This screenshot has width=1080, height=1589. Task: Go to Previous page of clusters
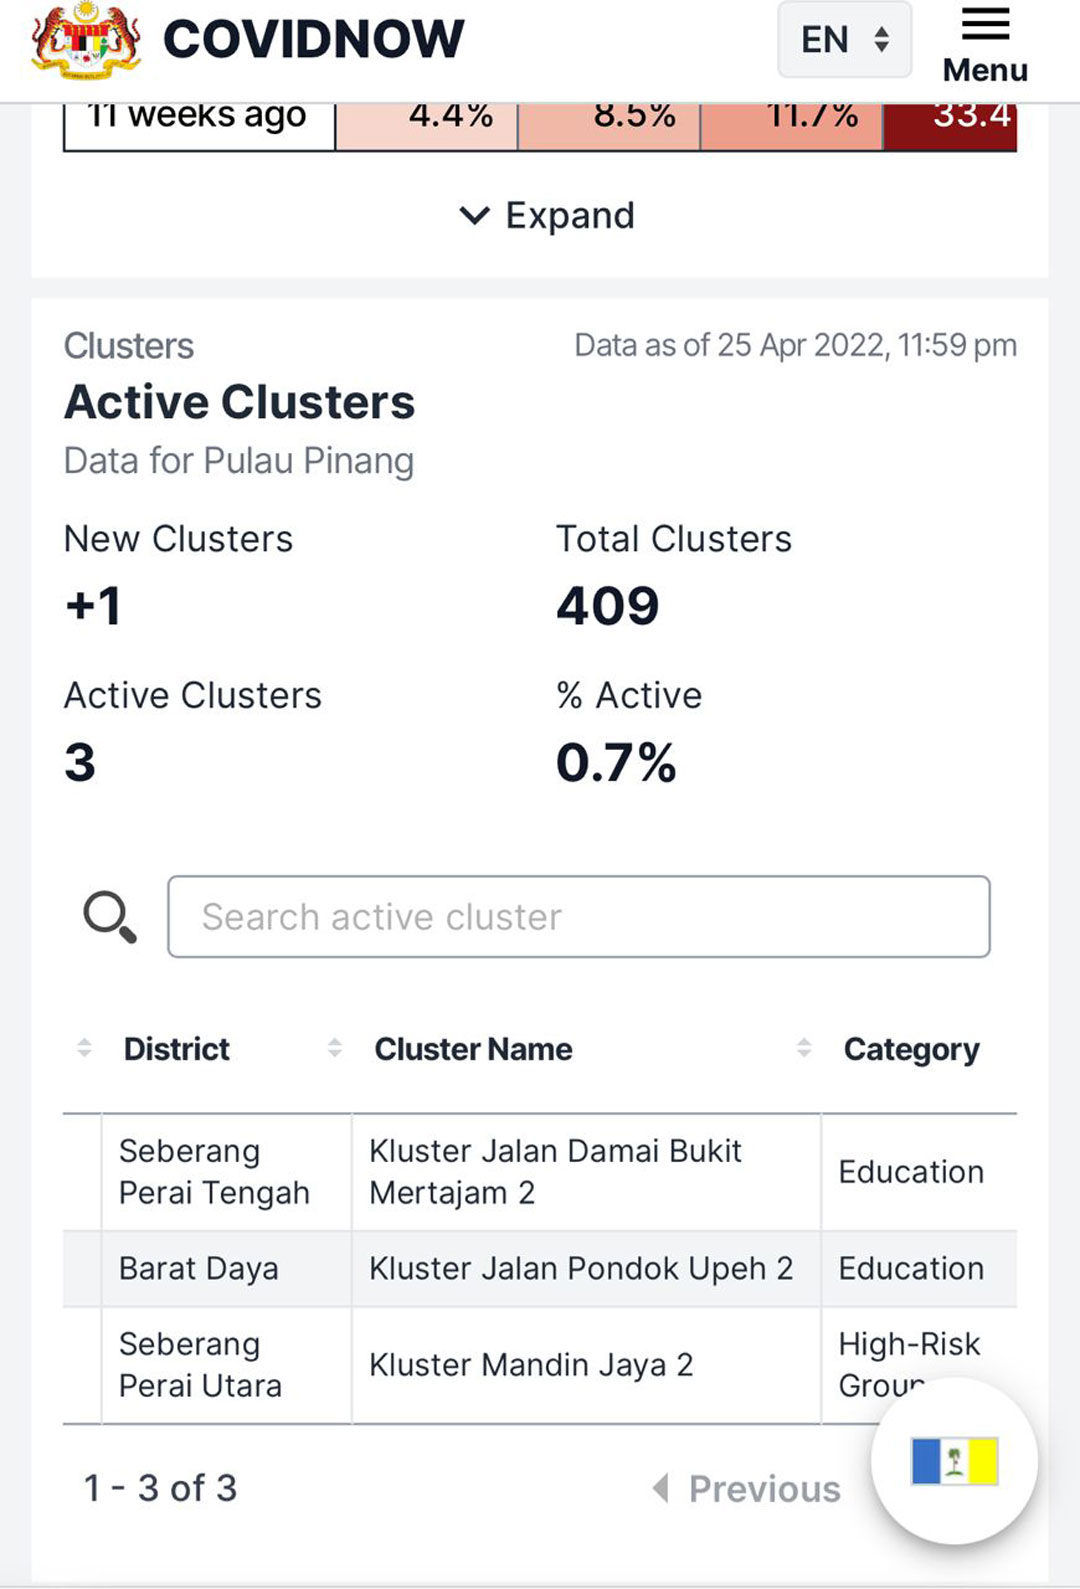click(746, 1488)
